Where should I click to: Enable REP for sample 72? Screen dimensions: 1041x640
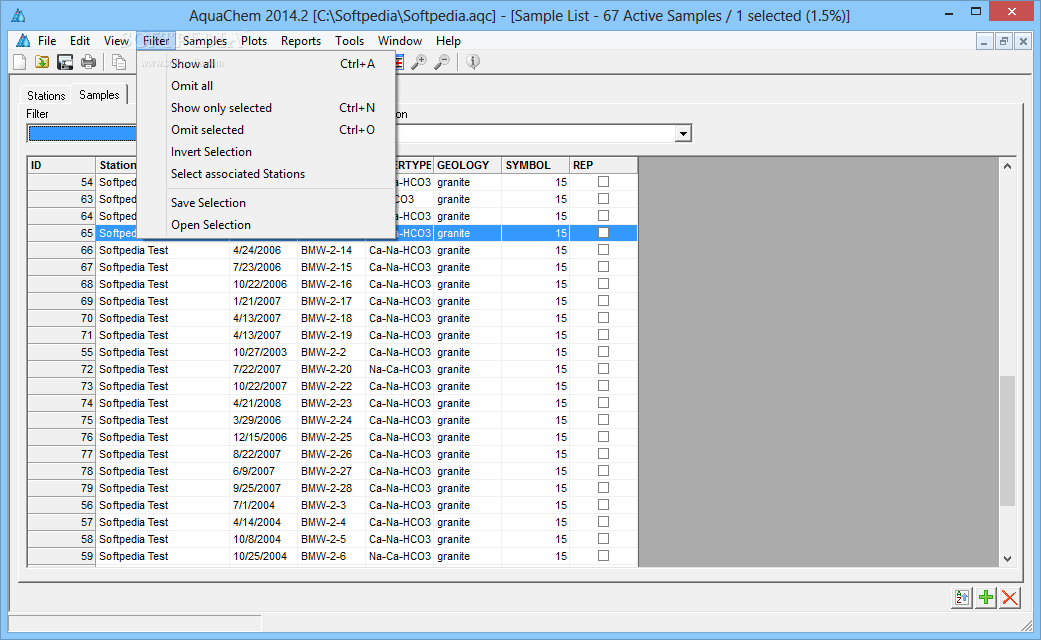603,368
